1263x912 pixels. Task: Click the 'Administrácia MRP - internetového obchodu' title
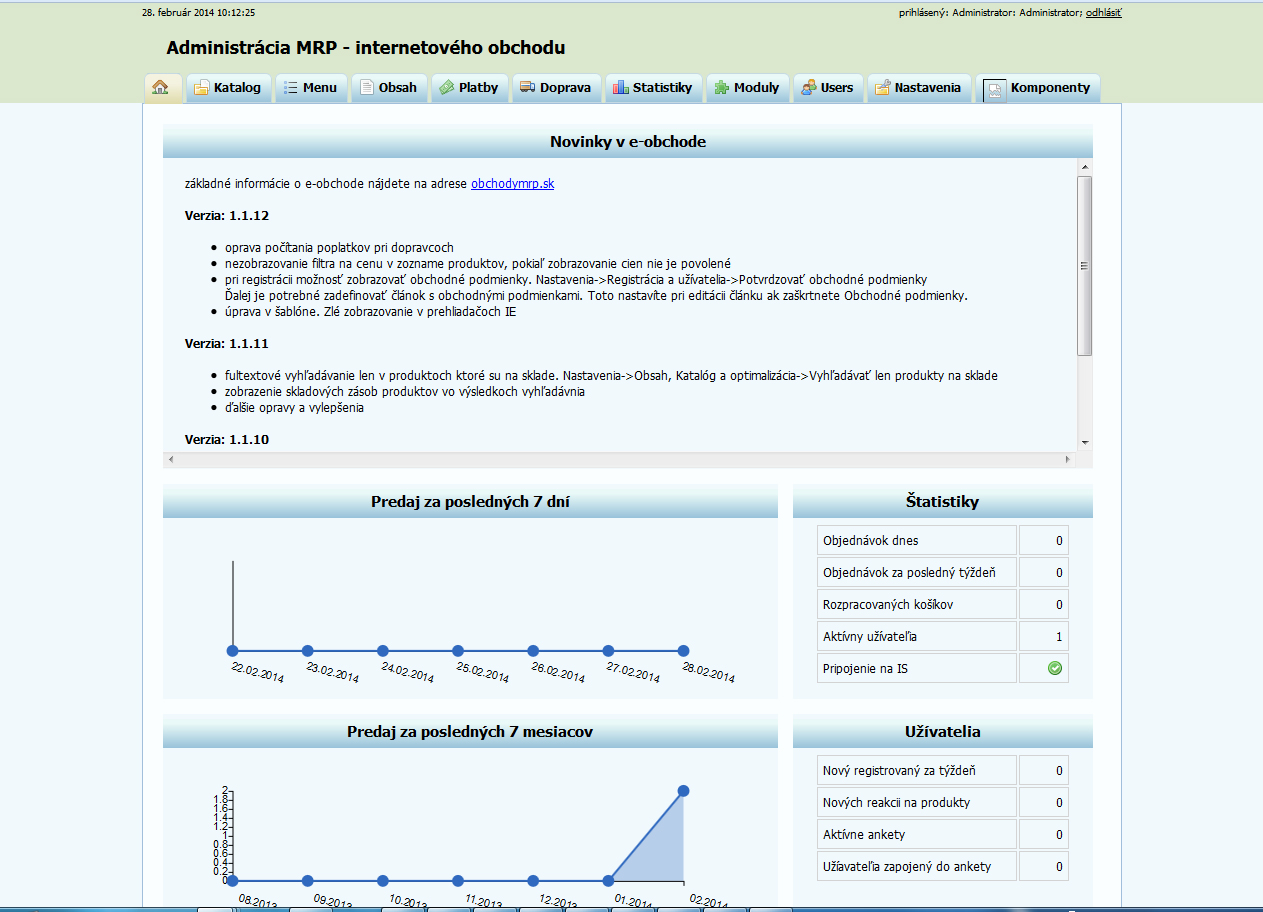[366, 48]
